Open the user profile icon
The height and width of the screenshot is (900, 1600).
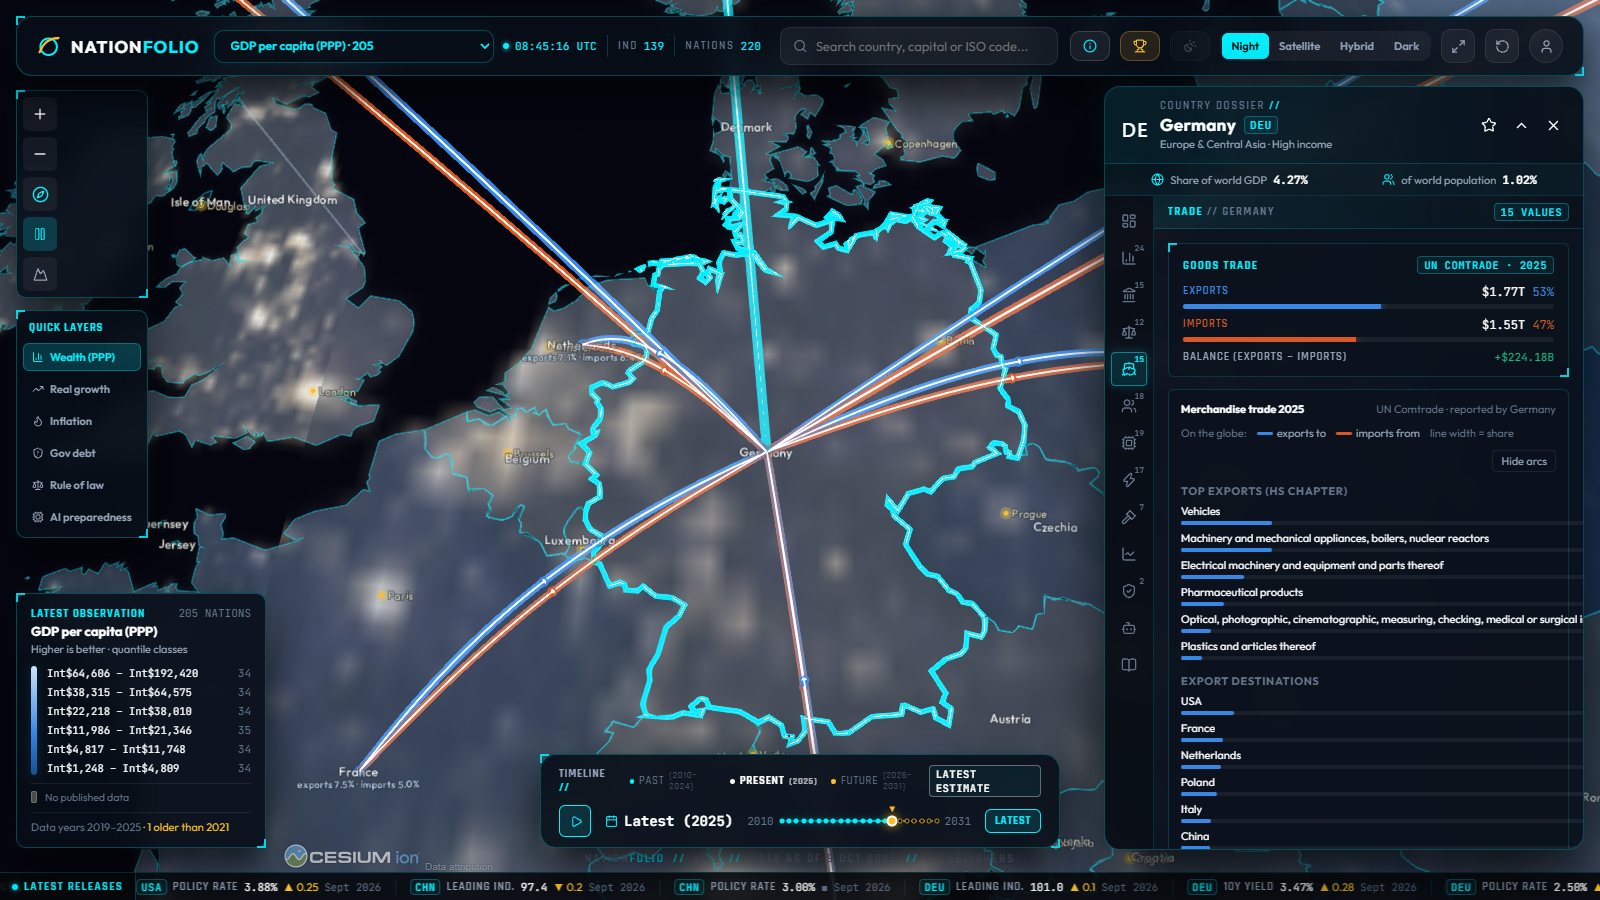pyautogui.click(x=1546, y=46)
